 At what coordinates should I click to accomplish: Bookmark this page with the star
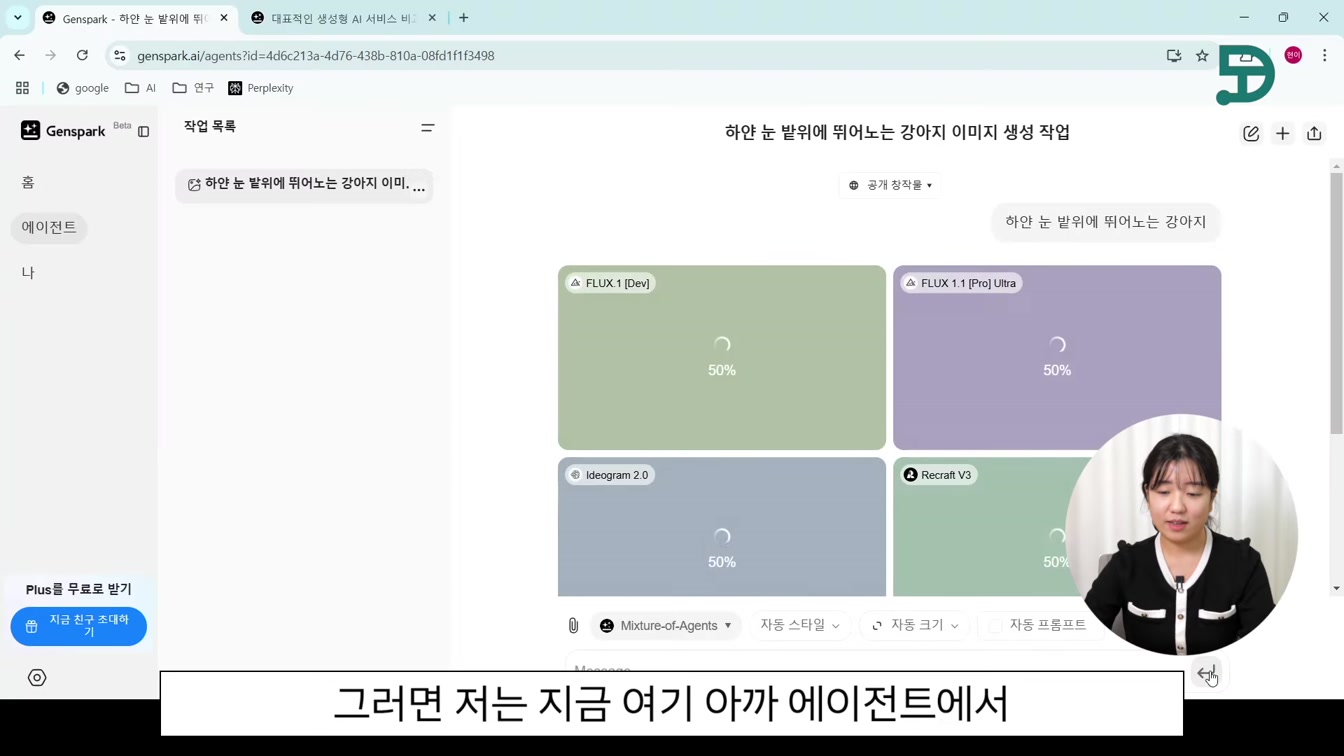(1202, 56)
